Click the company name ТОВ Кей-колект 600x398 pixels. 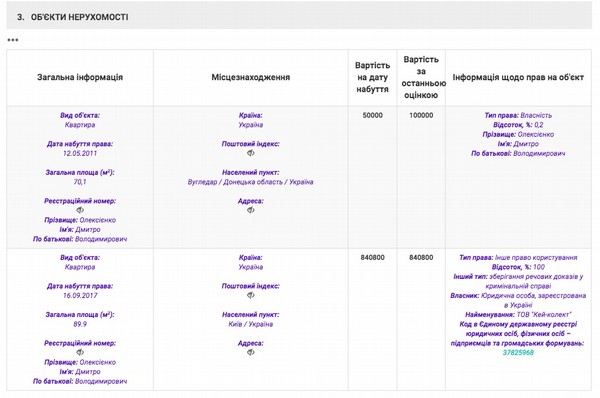tap(544, 315)
